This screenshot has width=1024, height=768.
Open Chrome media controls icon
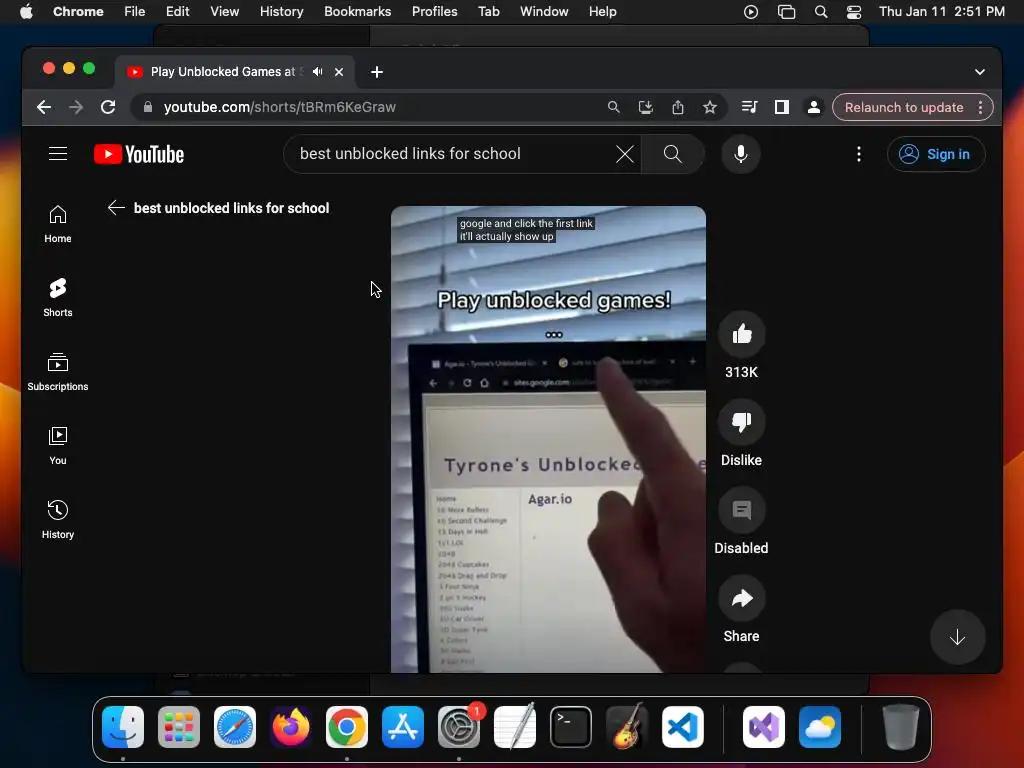tap(750, 107)
